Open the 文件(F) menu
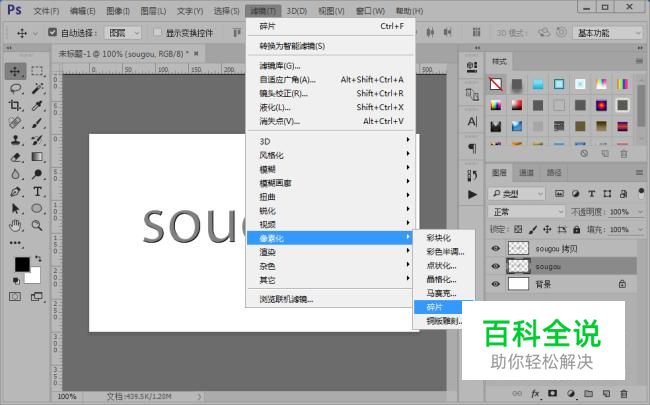650x405 pixels. (46, 11)
